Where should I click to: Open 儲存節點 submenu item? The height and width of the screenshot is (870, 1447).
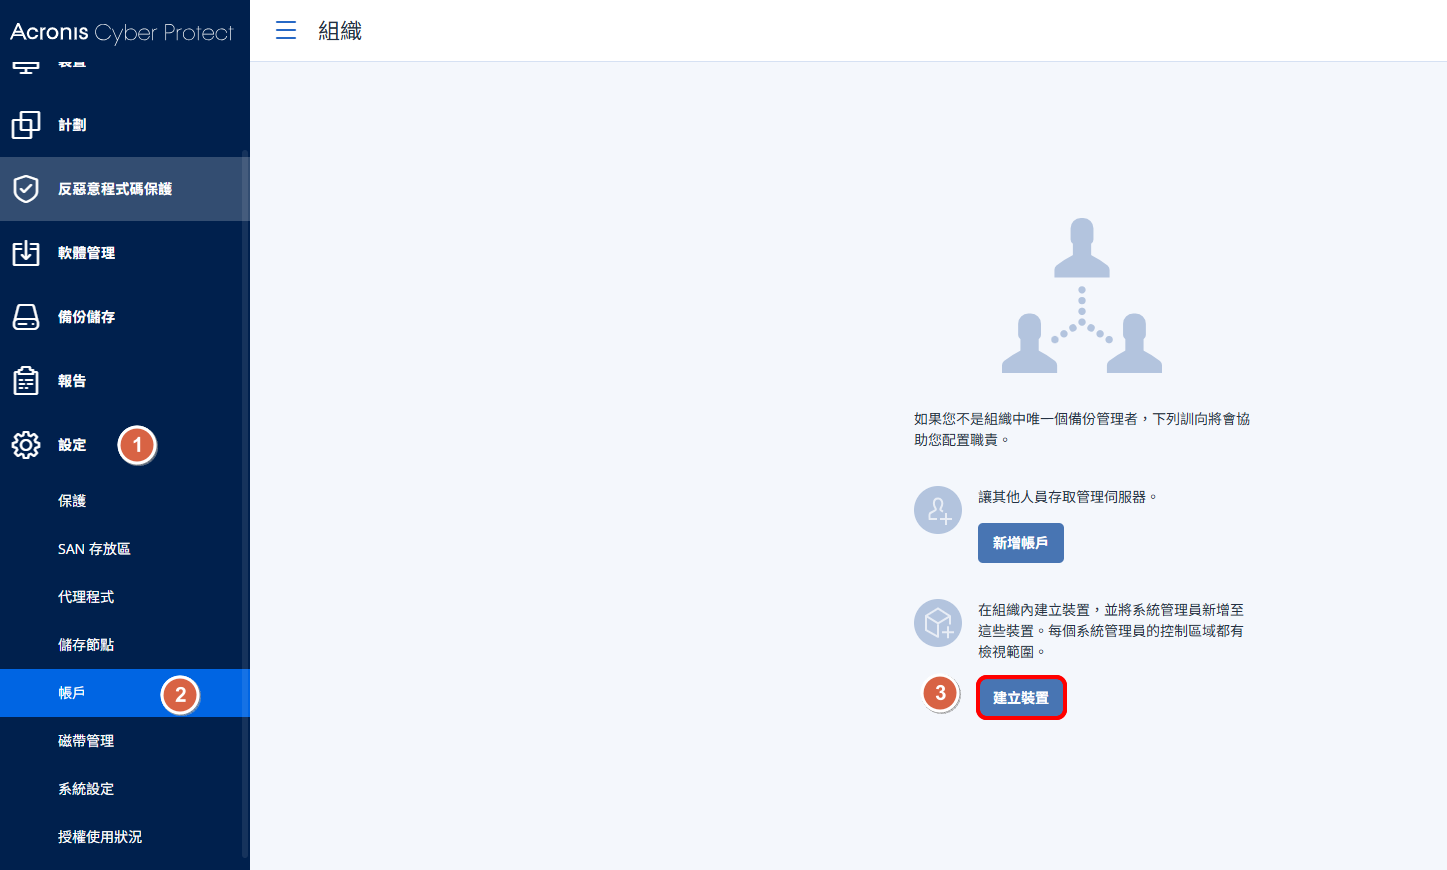click(x=125, y=645)
